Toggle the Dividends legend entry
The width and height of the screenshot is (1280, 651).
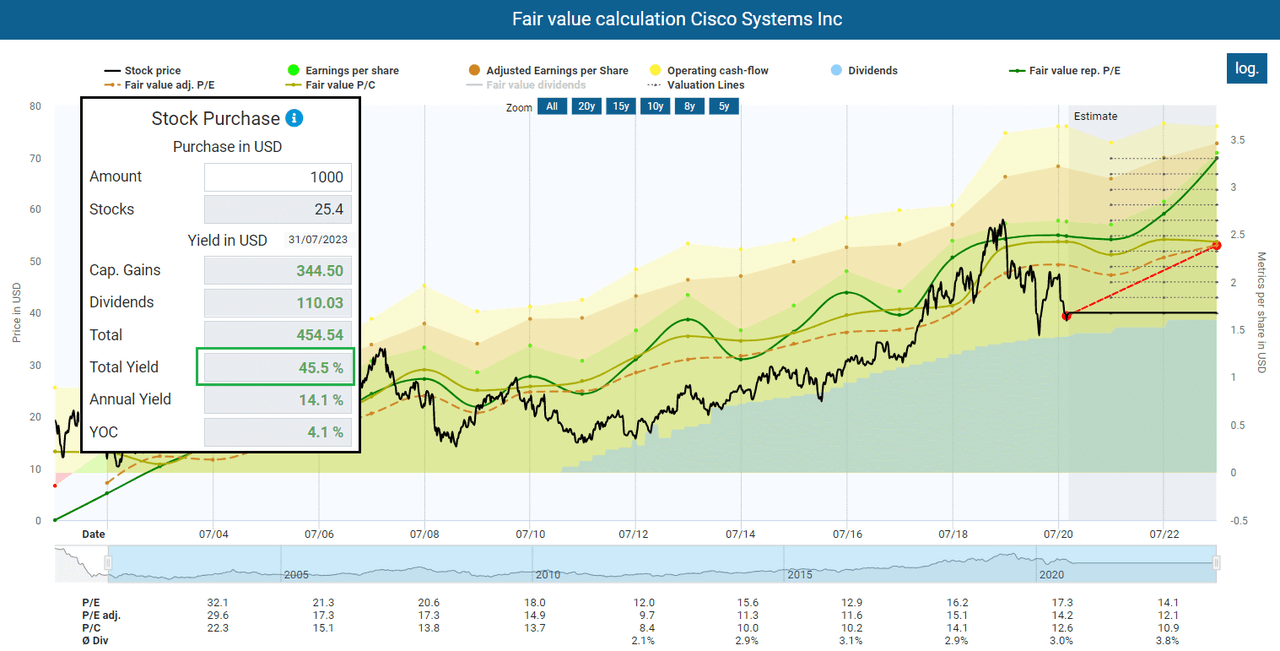coord(864,71)
